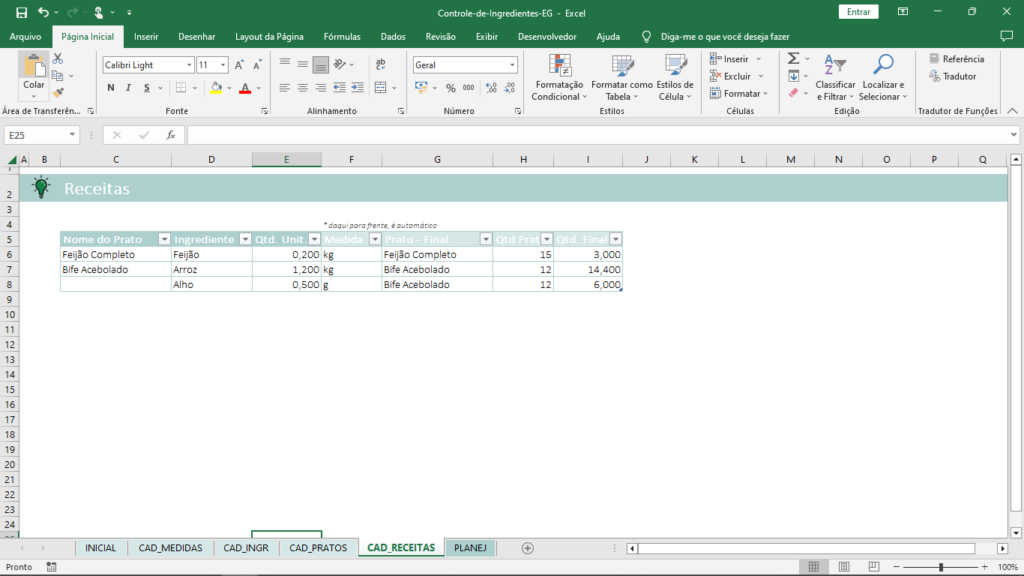Open the font name dropdown

190,64
